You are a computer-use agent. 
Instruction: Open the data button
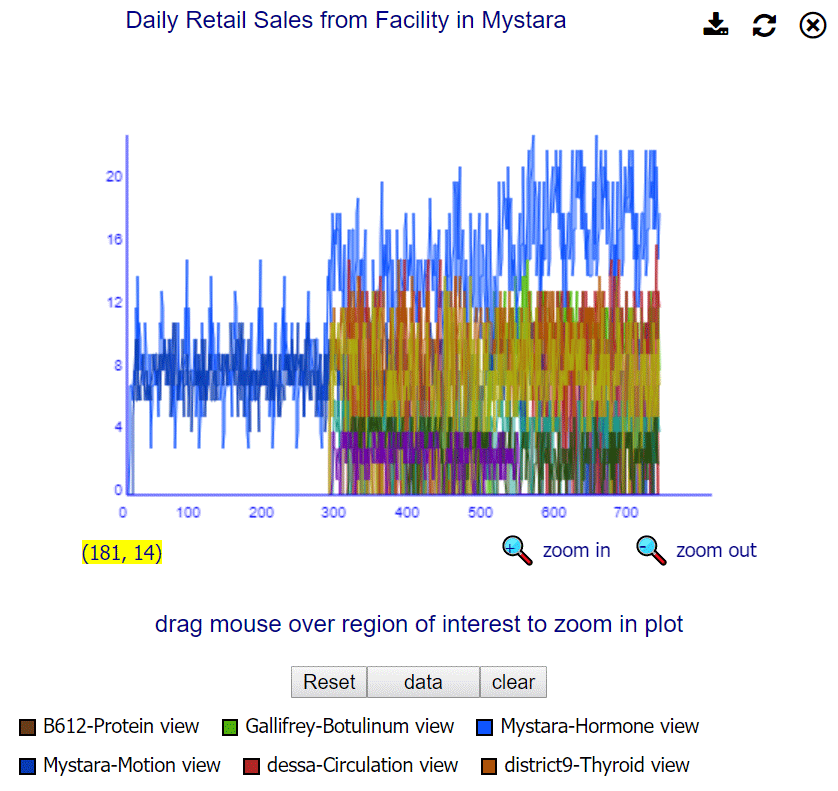pyautogui.click(x=423, y=682)
